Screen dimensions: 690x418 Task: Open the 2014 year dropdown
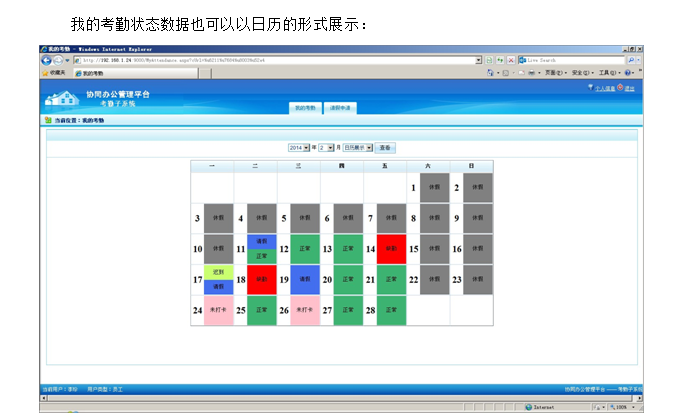pos(299,148)
